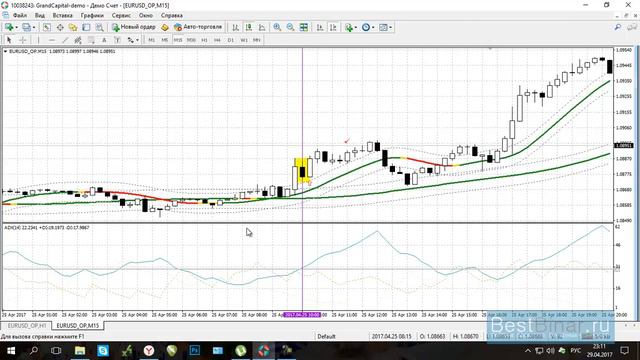Click the triangle beside EURUSD_OP,M15 chart title
The width and height of the screenshot is (640, 360).
pos(5,51)
